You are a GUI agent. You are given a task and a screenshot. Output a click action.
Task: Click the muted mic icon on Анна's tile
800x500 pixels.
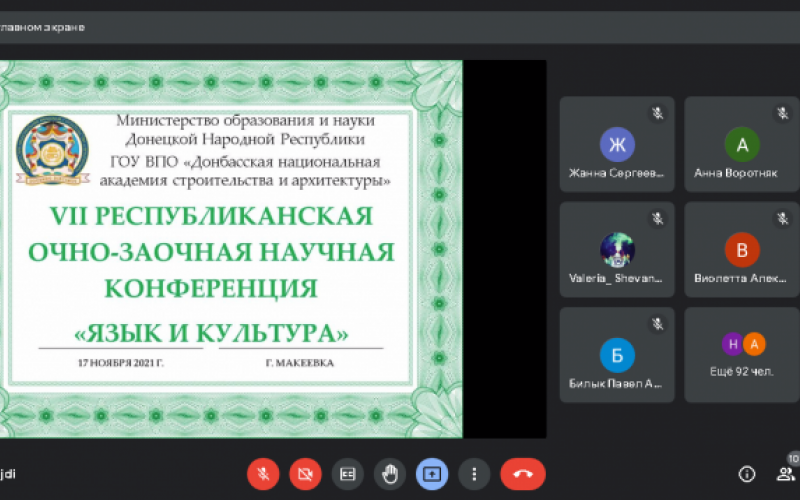click(783, 113)
